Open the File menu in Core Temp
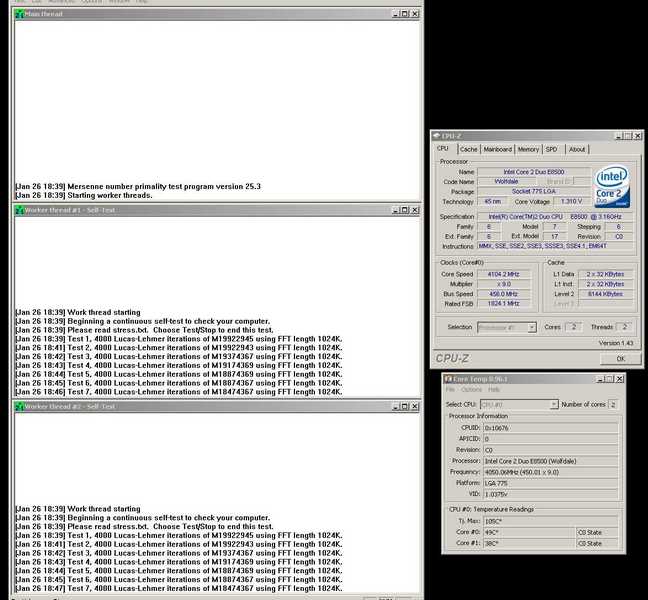648x600 pixels. 450,390
